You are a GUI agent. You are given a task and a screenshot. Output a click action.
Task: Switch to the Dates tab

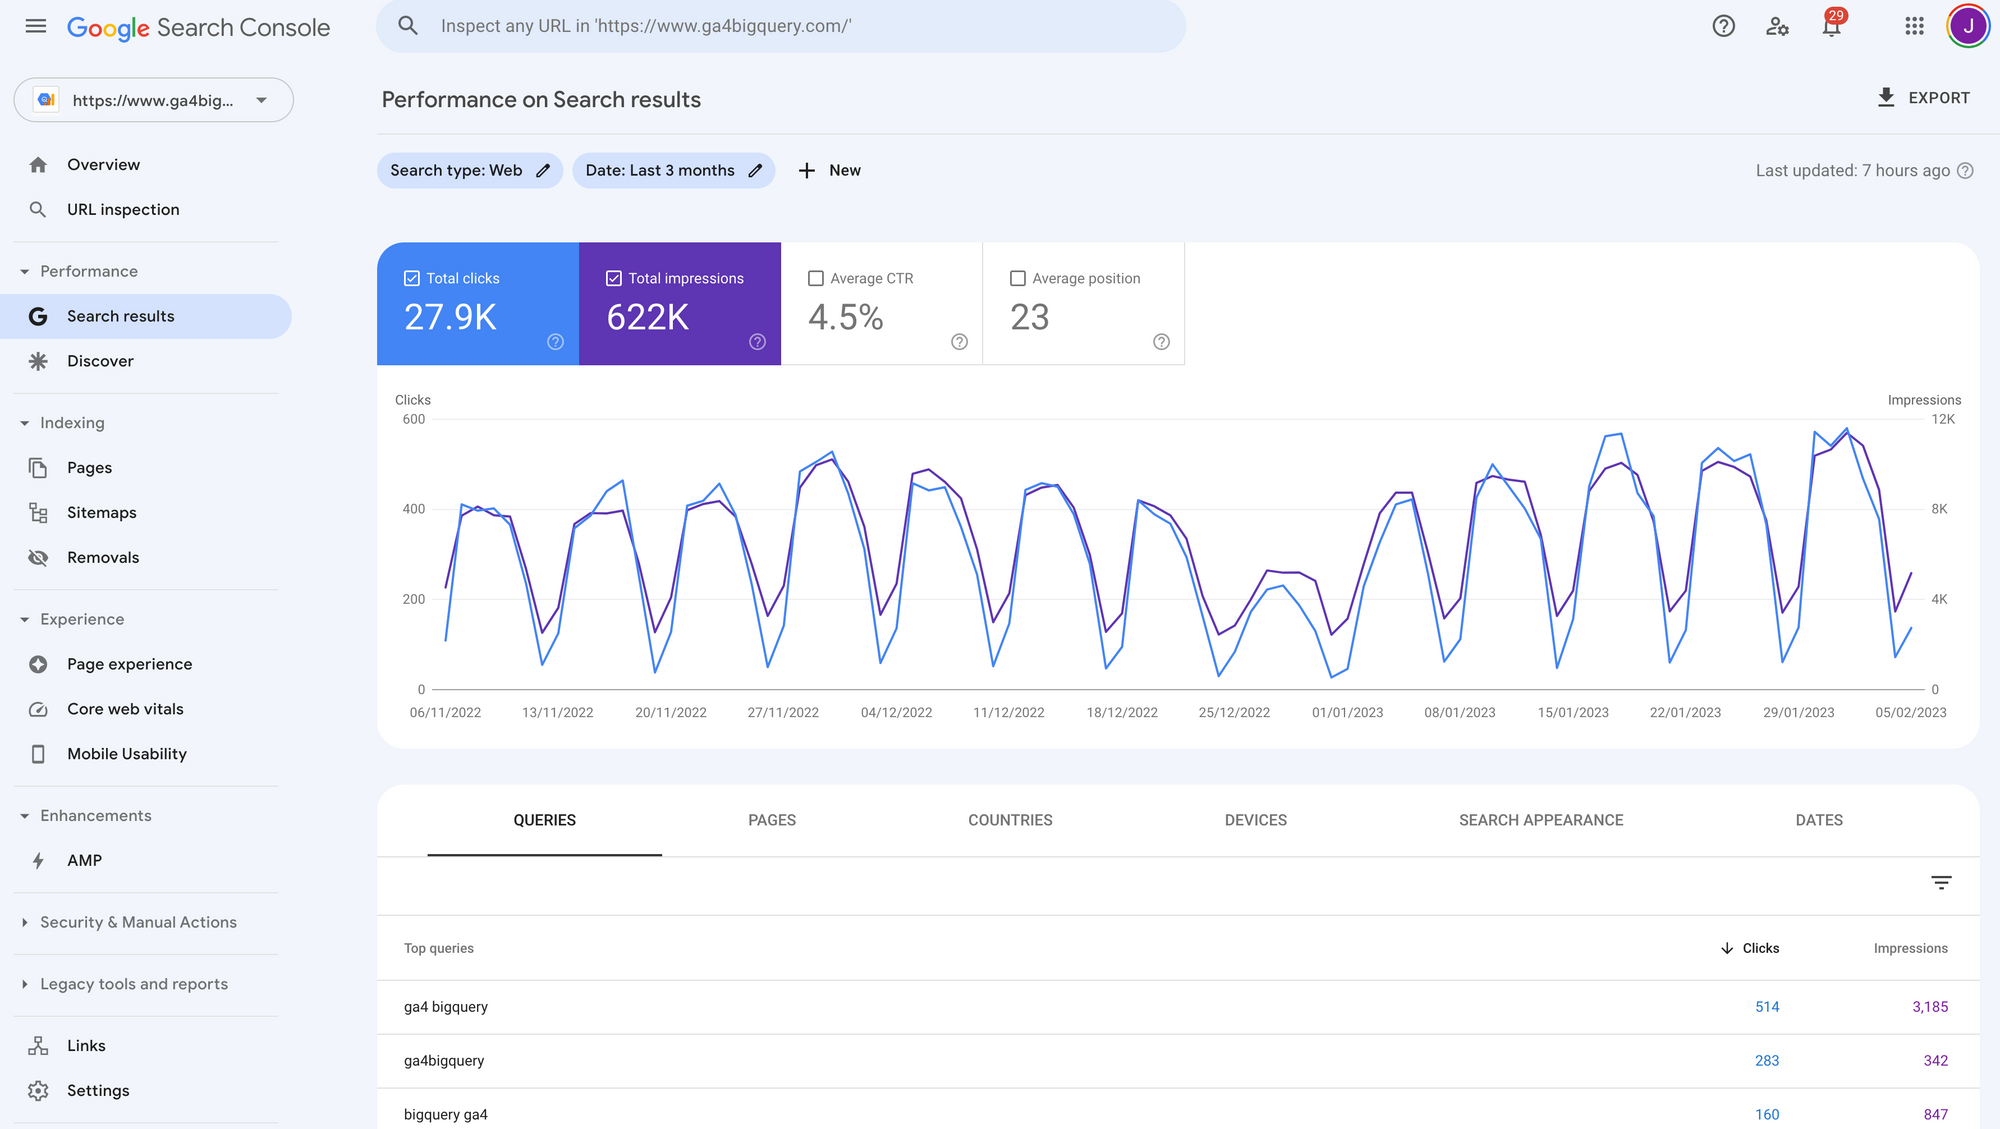pos(1819,820)
